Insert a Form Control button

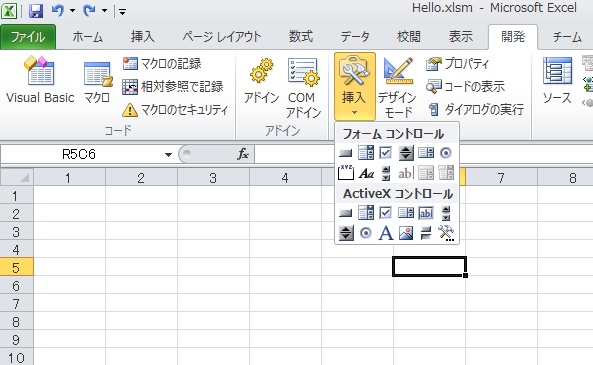coord(345,153)
